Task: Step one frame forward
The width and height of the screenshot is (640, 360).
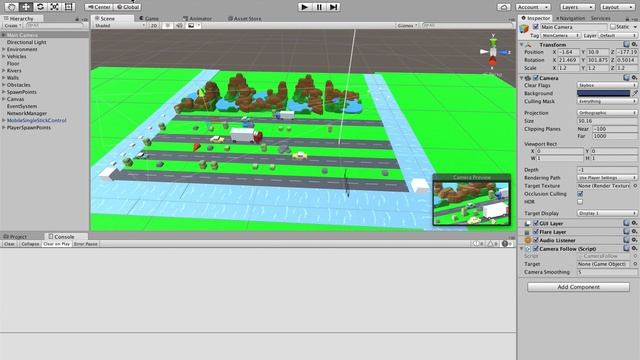Action: pos(333,7)
